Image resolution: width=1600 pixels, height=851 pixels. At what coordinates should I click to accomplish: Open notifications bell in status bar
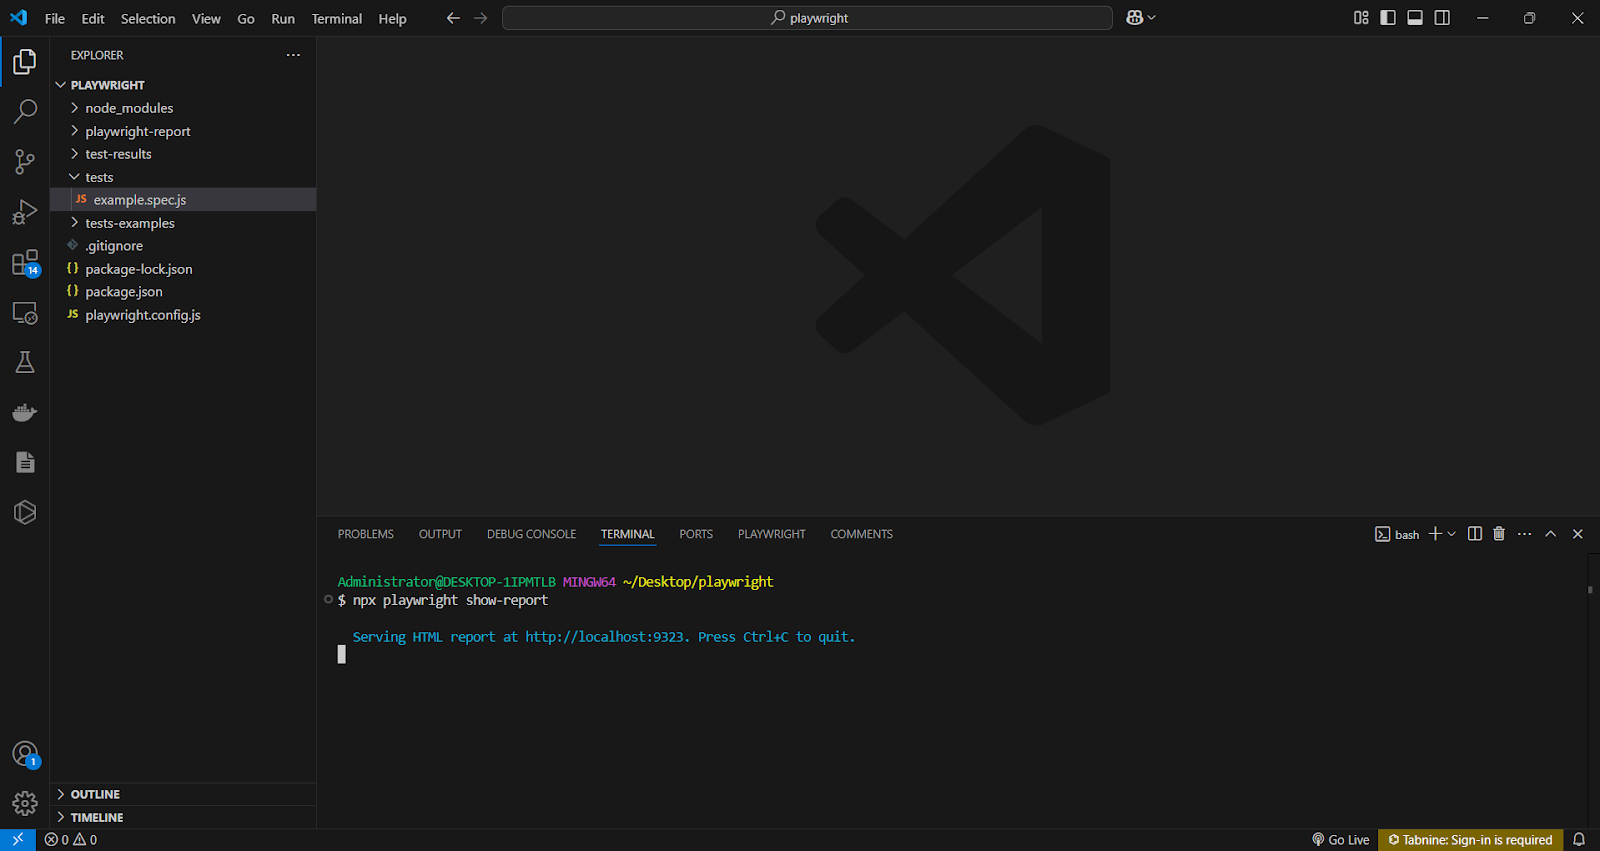1579,840
